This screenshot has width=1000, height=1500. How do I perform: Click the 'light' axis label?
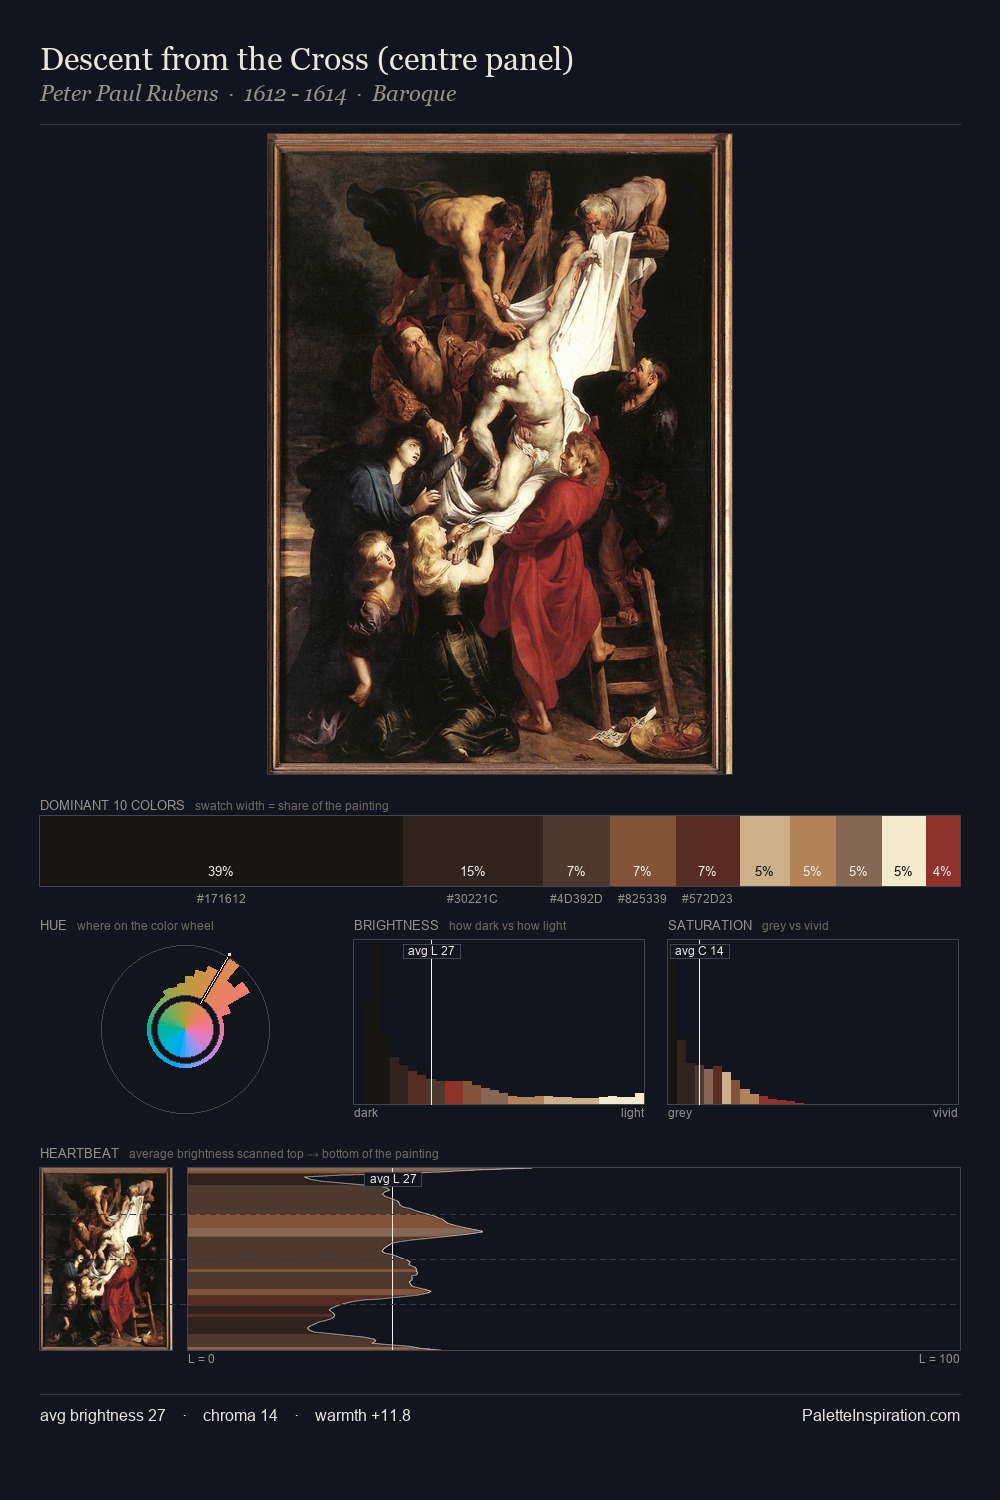pos(632,1113)
